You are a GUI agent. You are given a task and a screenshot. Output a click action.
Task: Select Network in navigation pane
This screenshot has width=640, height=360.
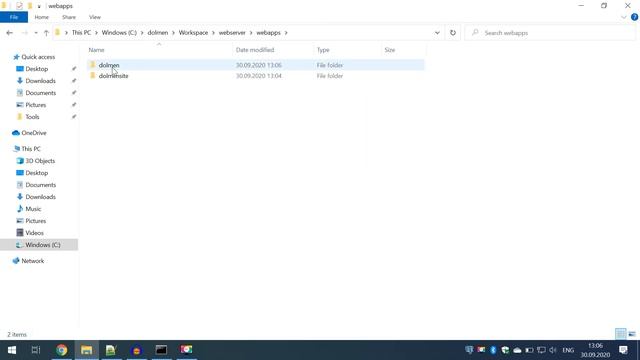click(33, 261)
